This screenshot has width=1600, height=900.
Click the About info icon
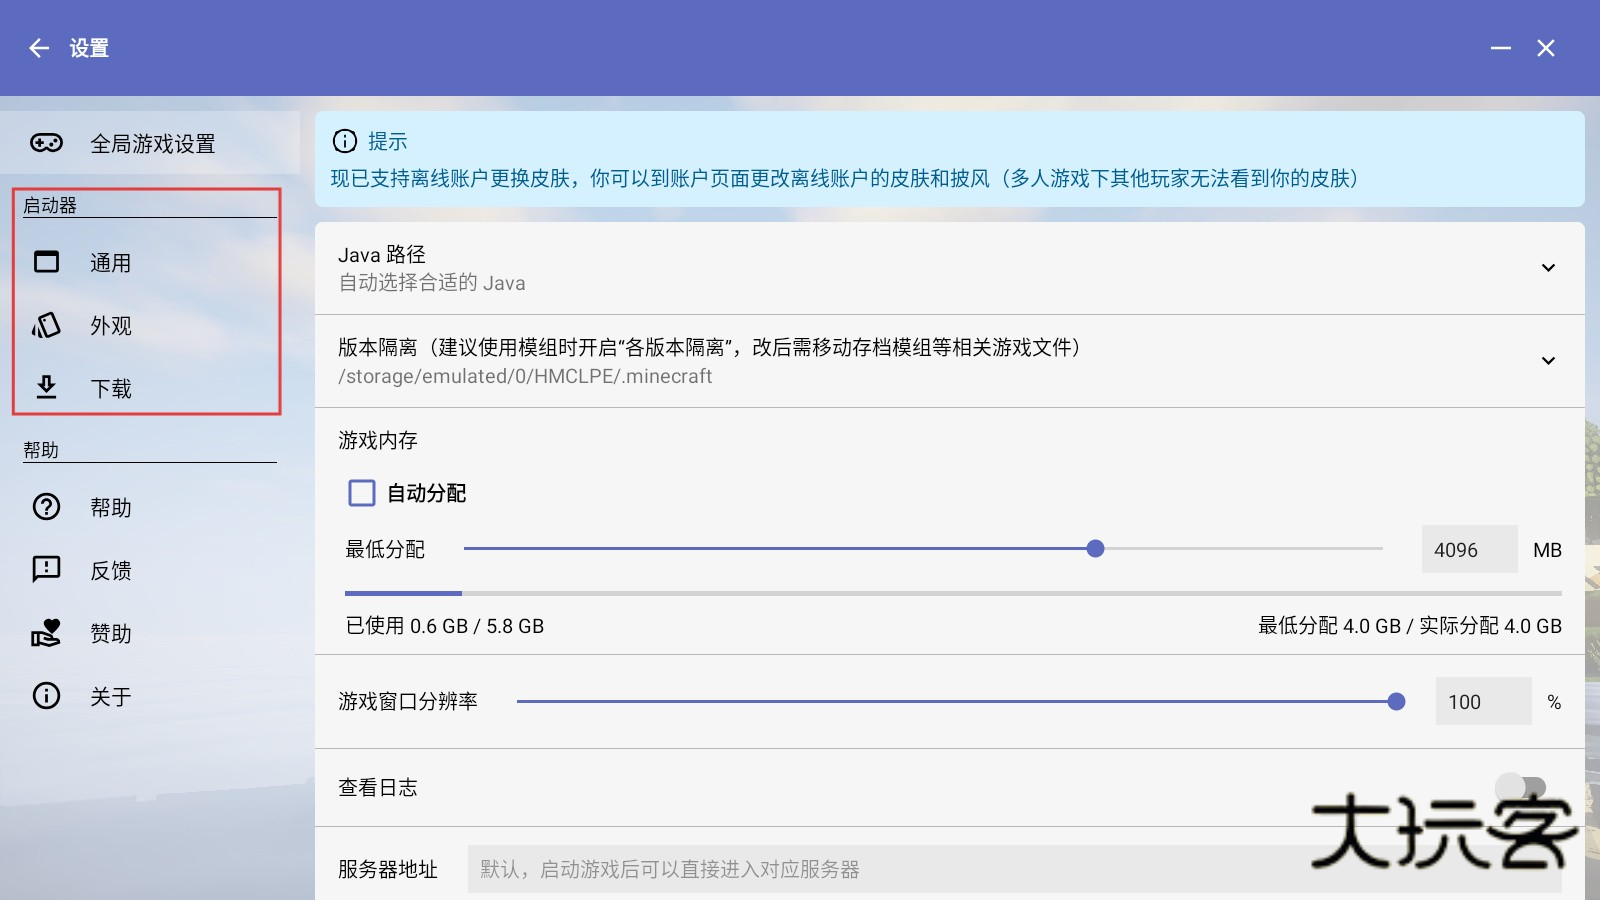(x=47, y=695)
